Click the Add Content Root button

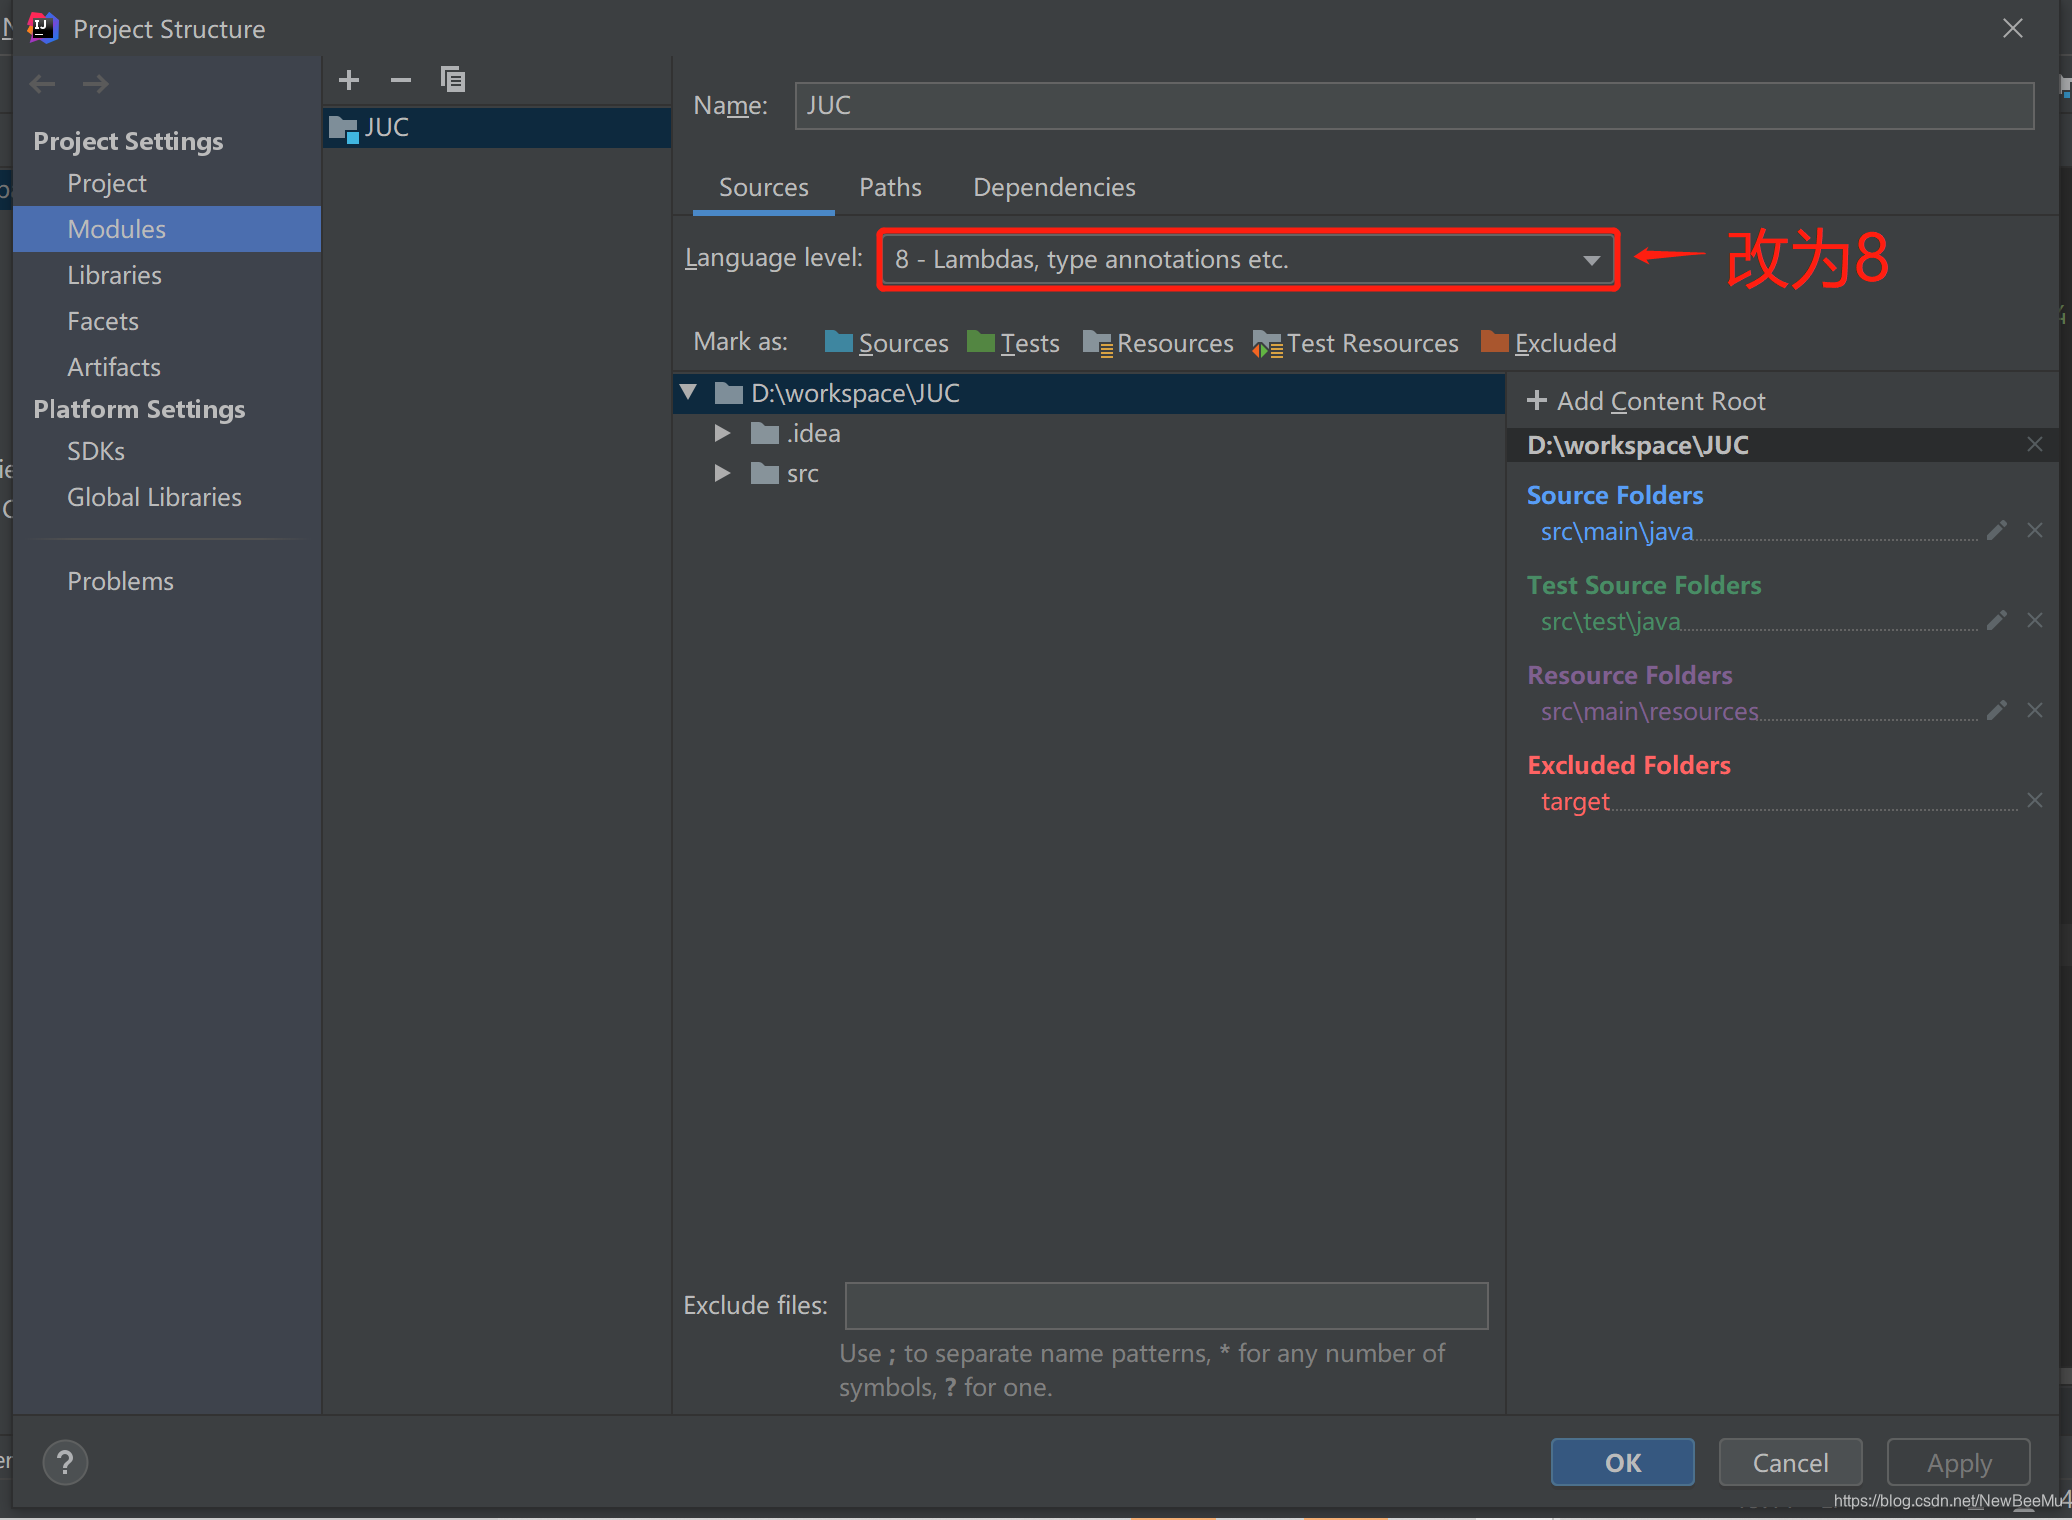(x=1649, y=401)
